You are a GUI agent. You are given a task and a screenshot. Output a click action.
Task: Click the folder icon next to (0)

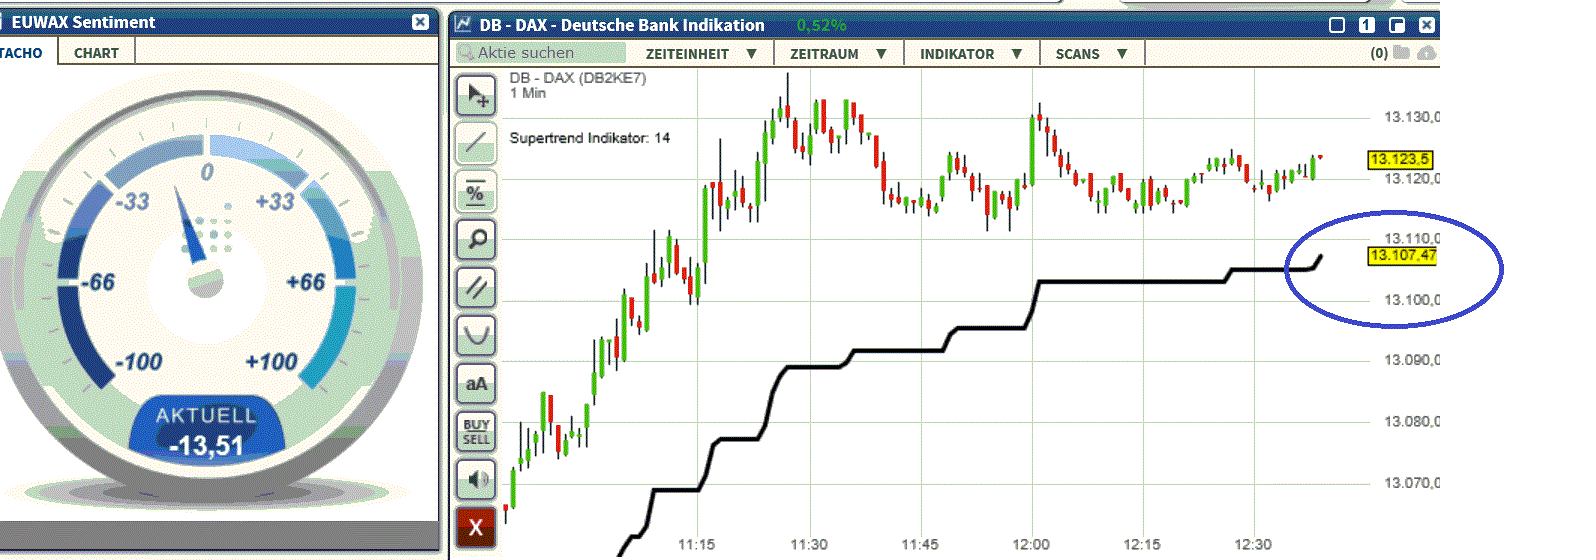point(1402,53)
